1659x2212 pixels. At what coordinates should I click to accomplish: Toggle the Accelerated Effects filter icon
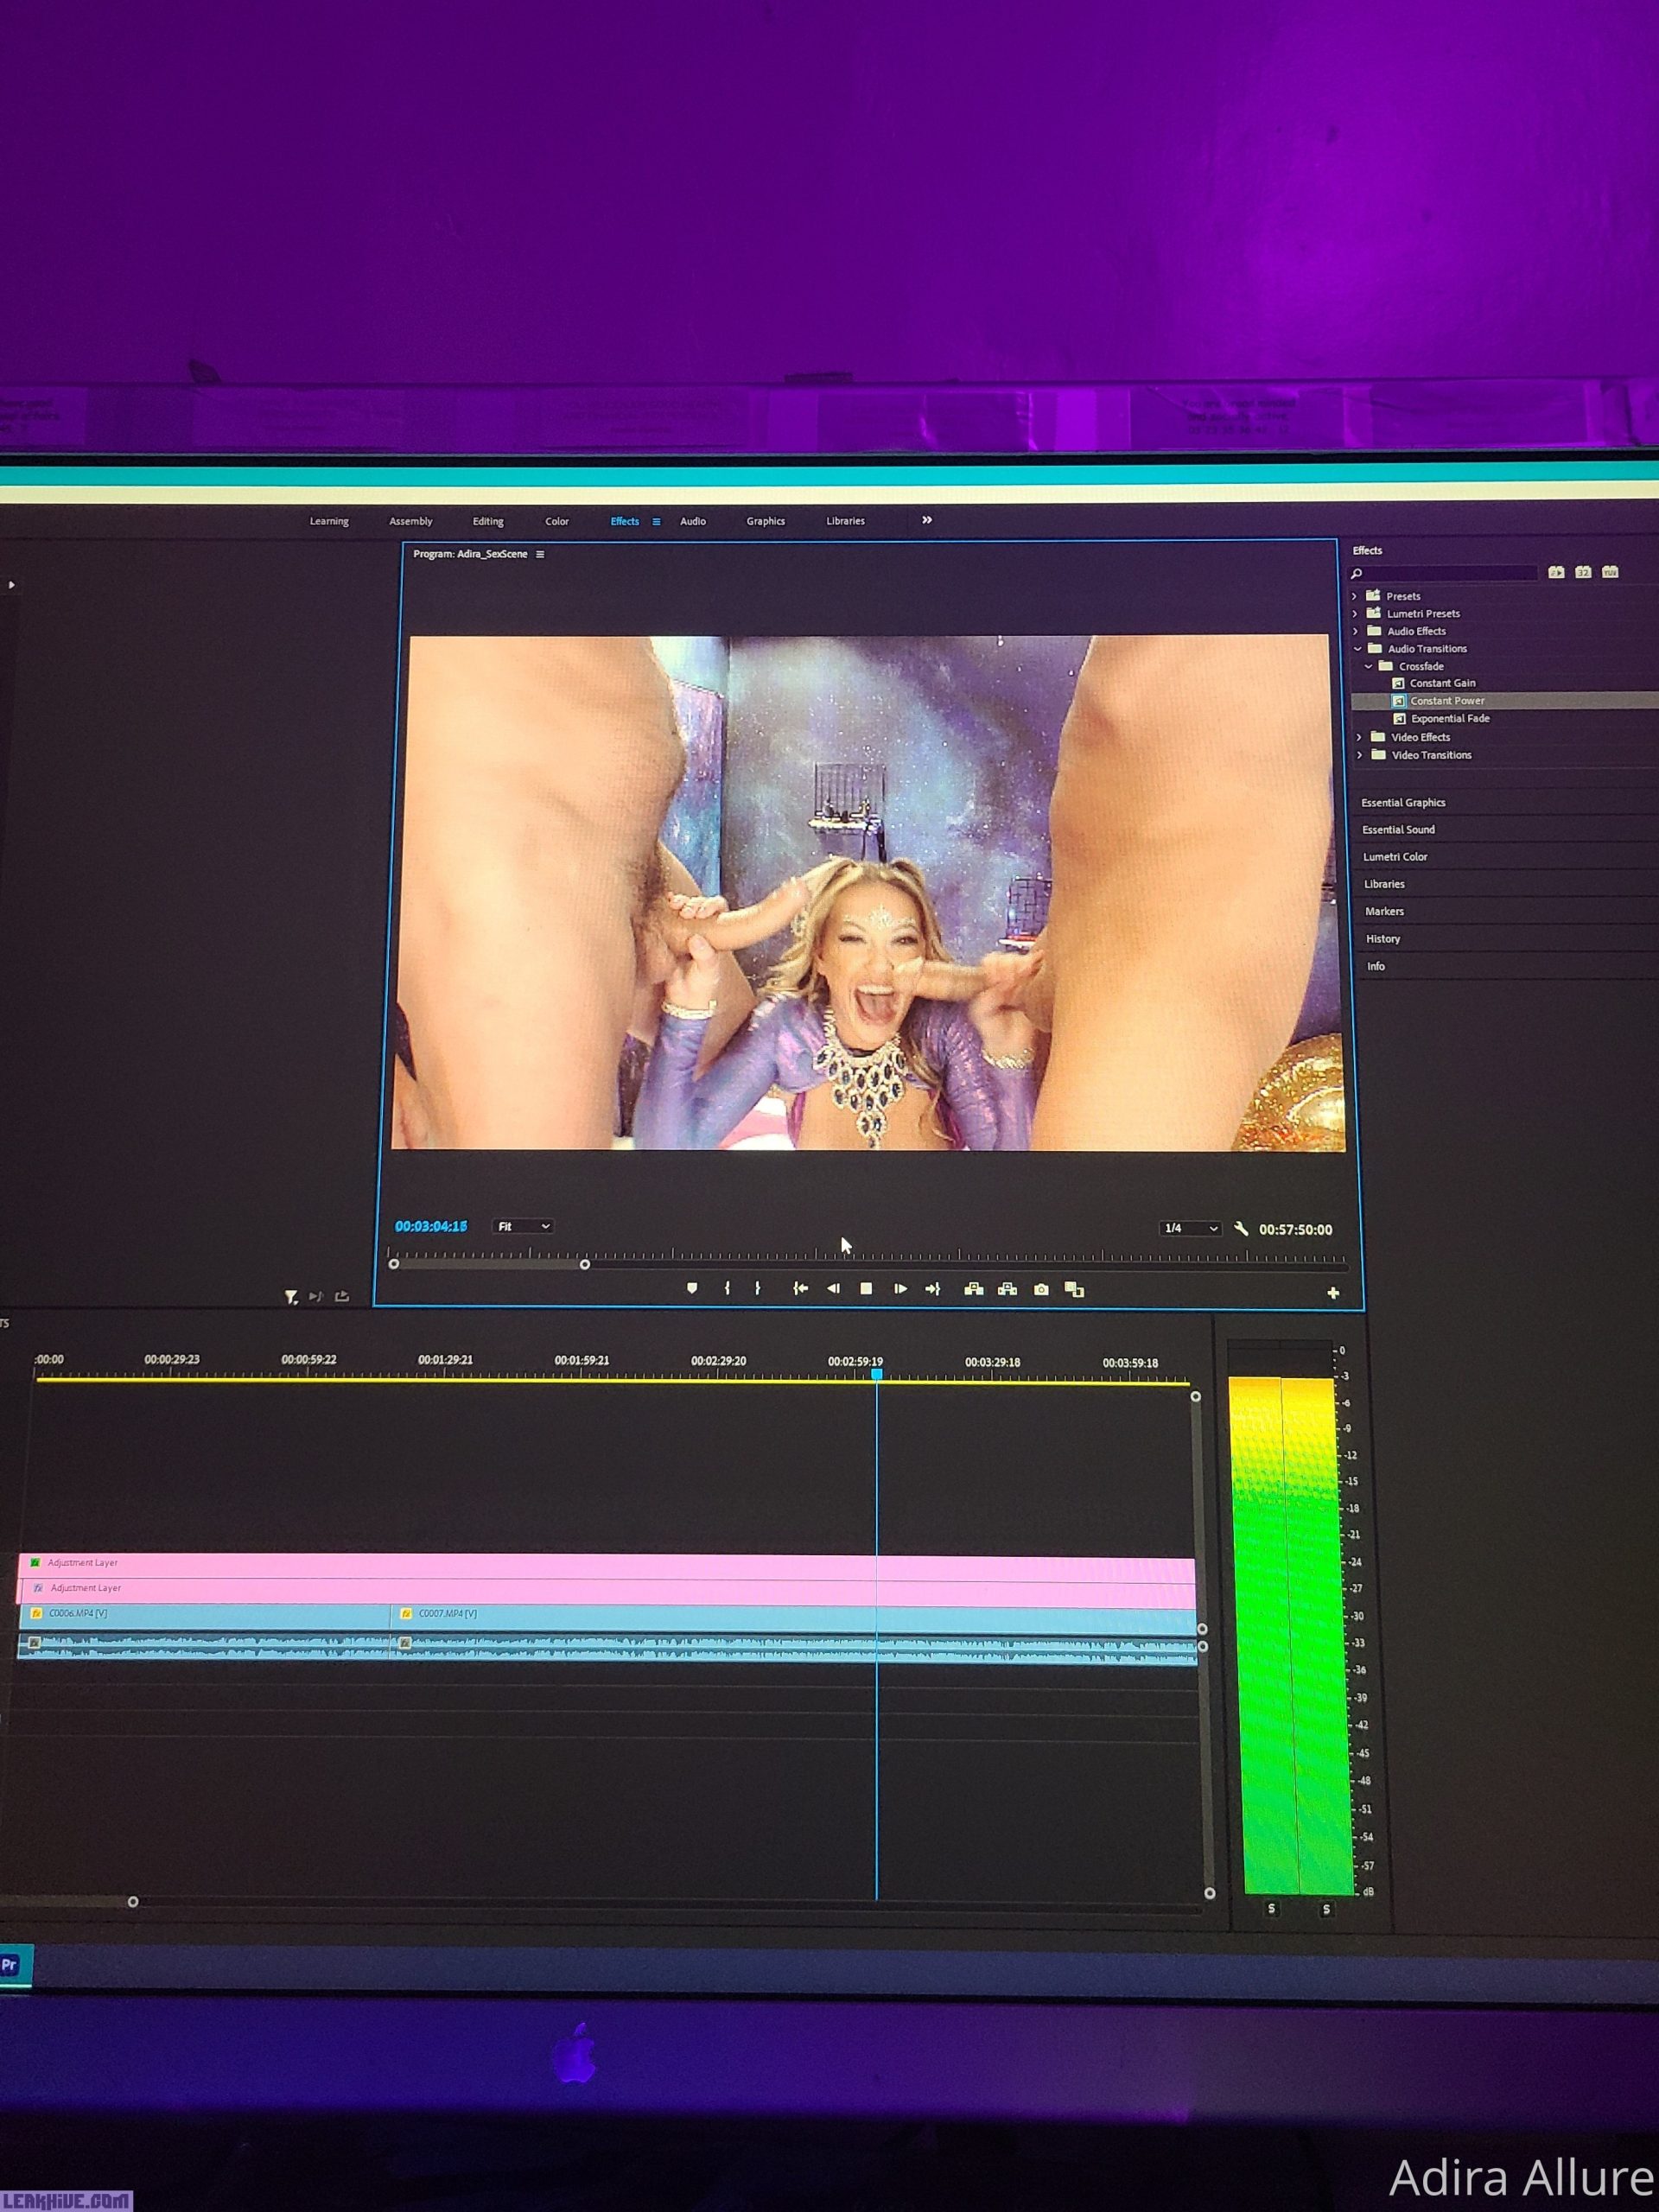1556,572
